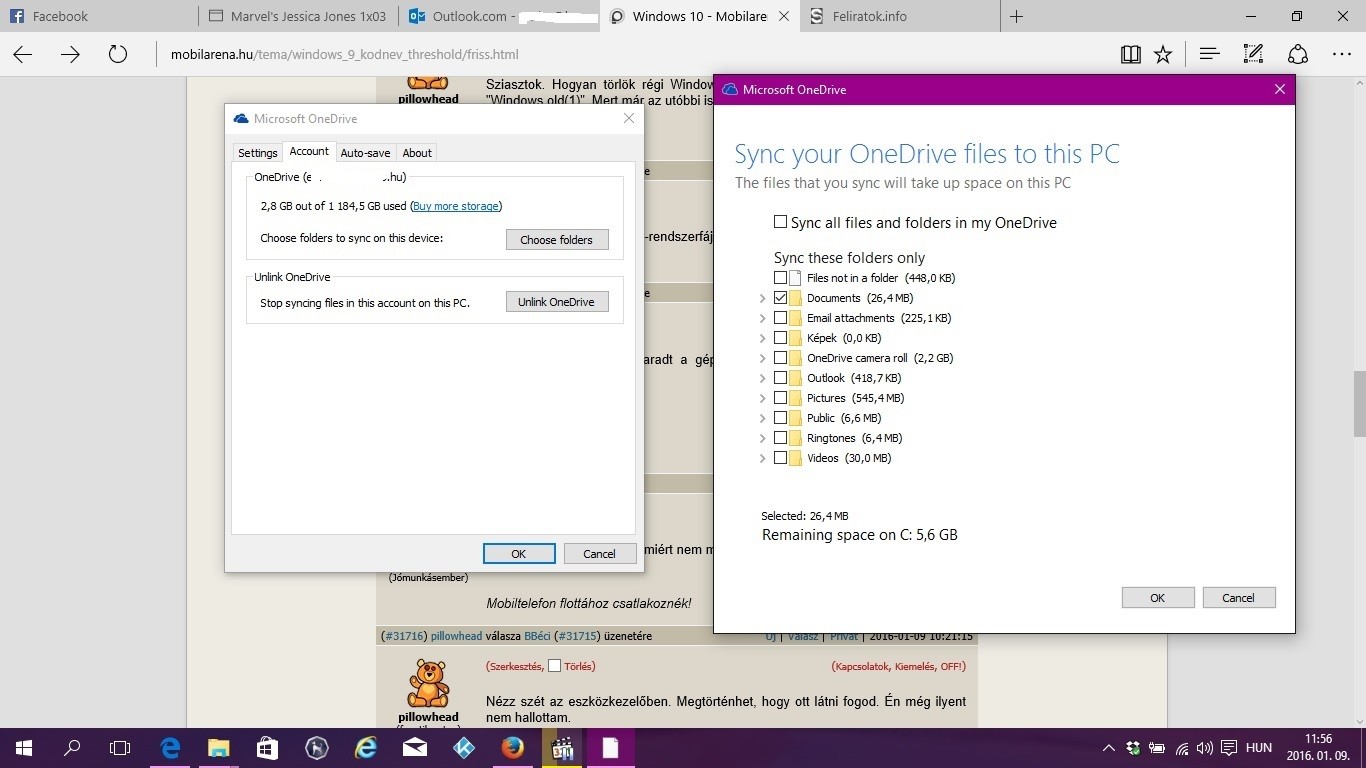Viewport: 1366px width, 768px height.
Task: Click Cancel in OneDrive settings dialog
Action: [x=600, y=554]
